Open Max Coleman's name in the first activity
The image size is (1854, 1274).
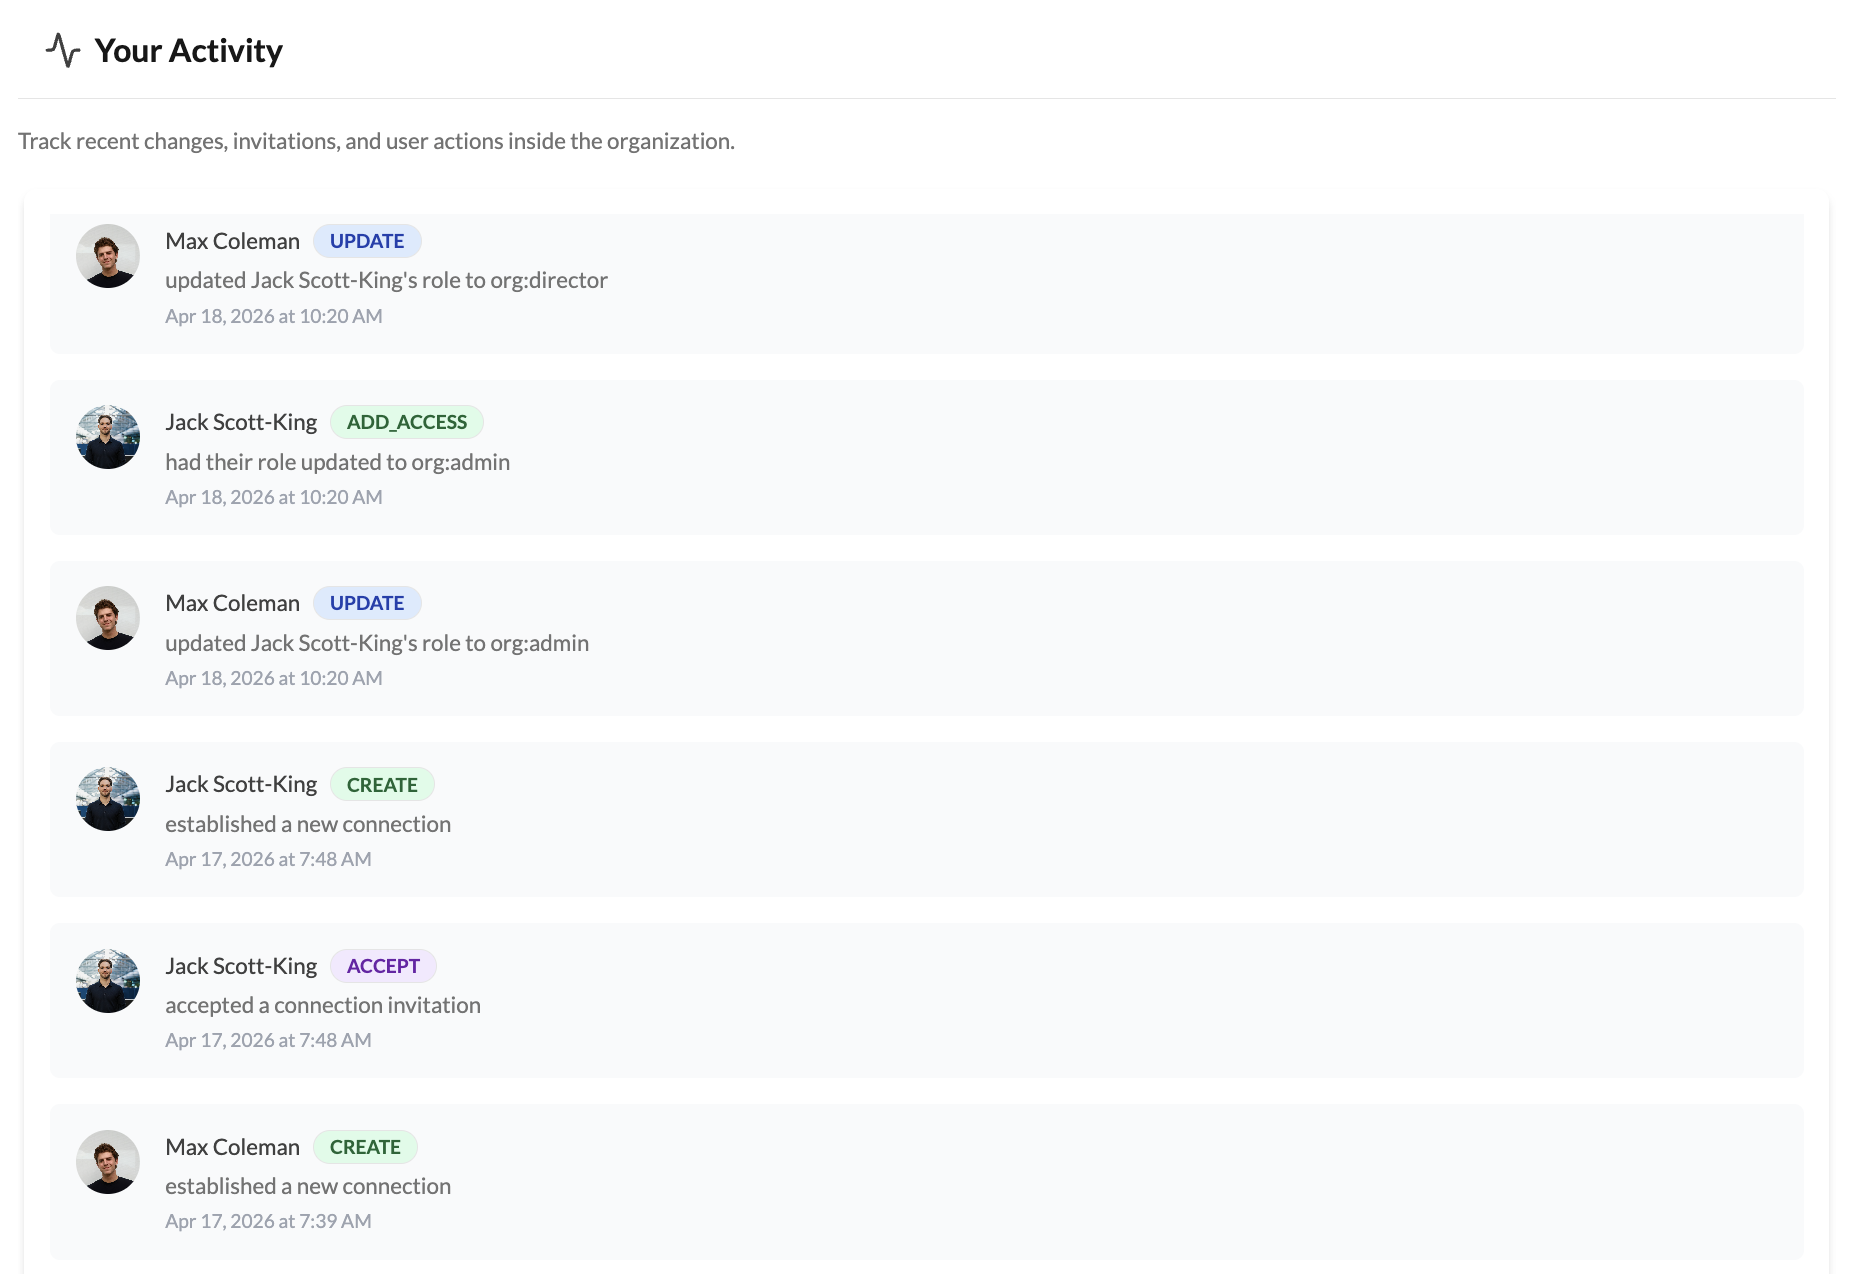pos(232,241)
